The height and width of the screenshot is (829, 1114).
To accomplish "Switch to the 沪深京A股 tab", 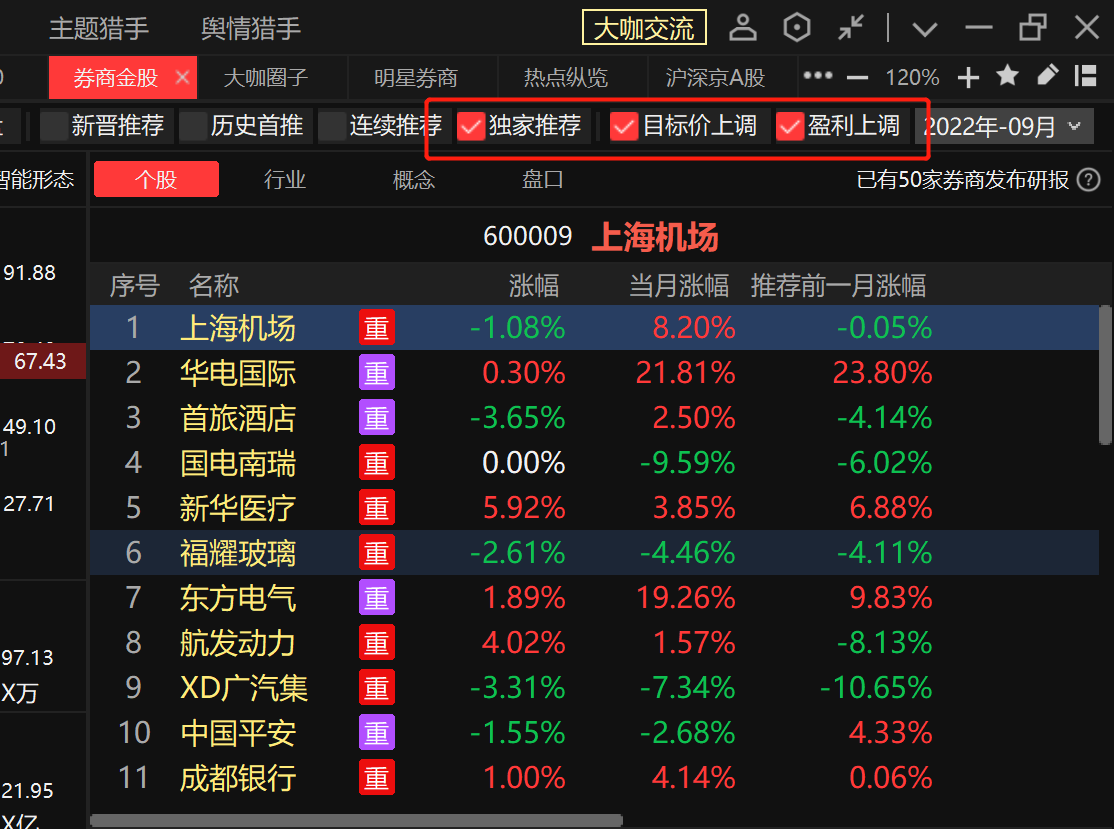I will click(715, 77).
